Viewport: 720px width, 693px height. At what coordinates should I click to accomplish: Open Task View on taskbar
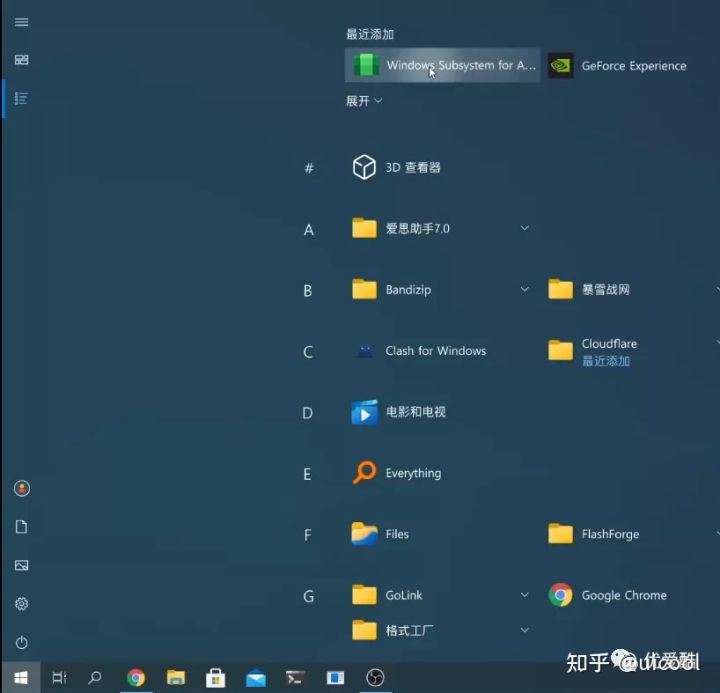click(59, 677)
